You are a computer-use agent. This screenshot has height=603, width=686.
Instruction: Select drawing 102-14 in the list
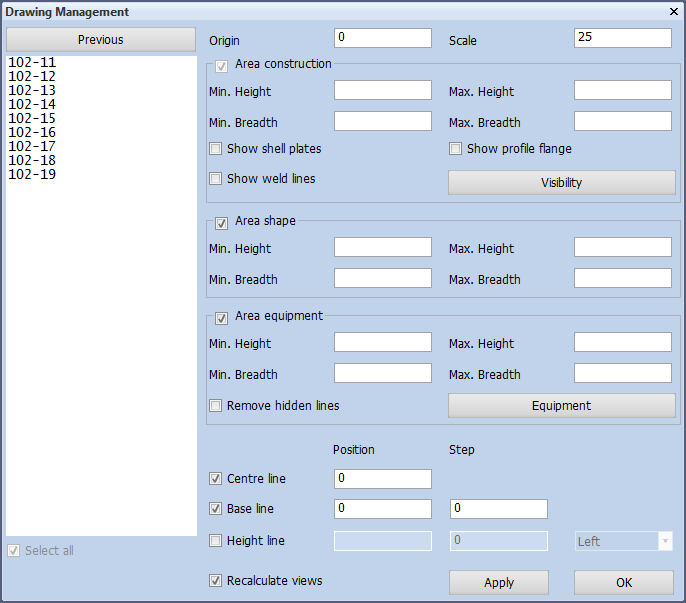click(x=32, y=105)
